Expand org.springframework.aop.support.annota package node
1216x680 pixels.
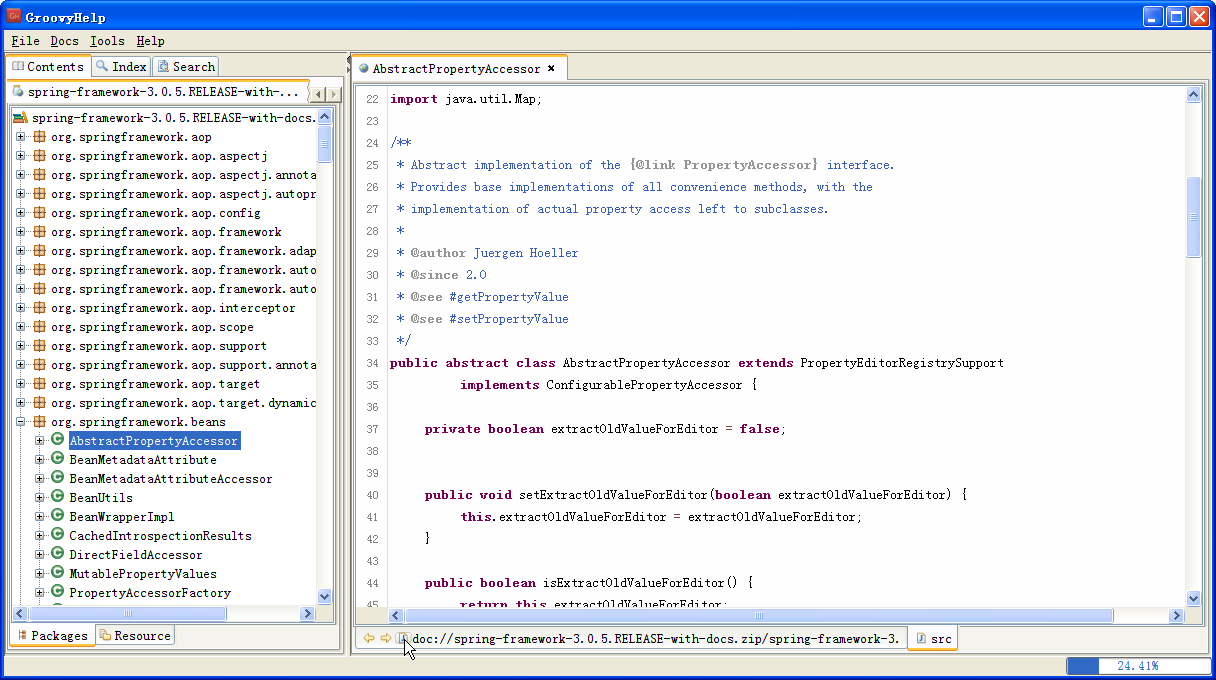point(21,365)
